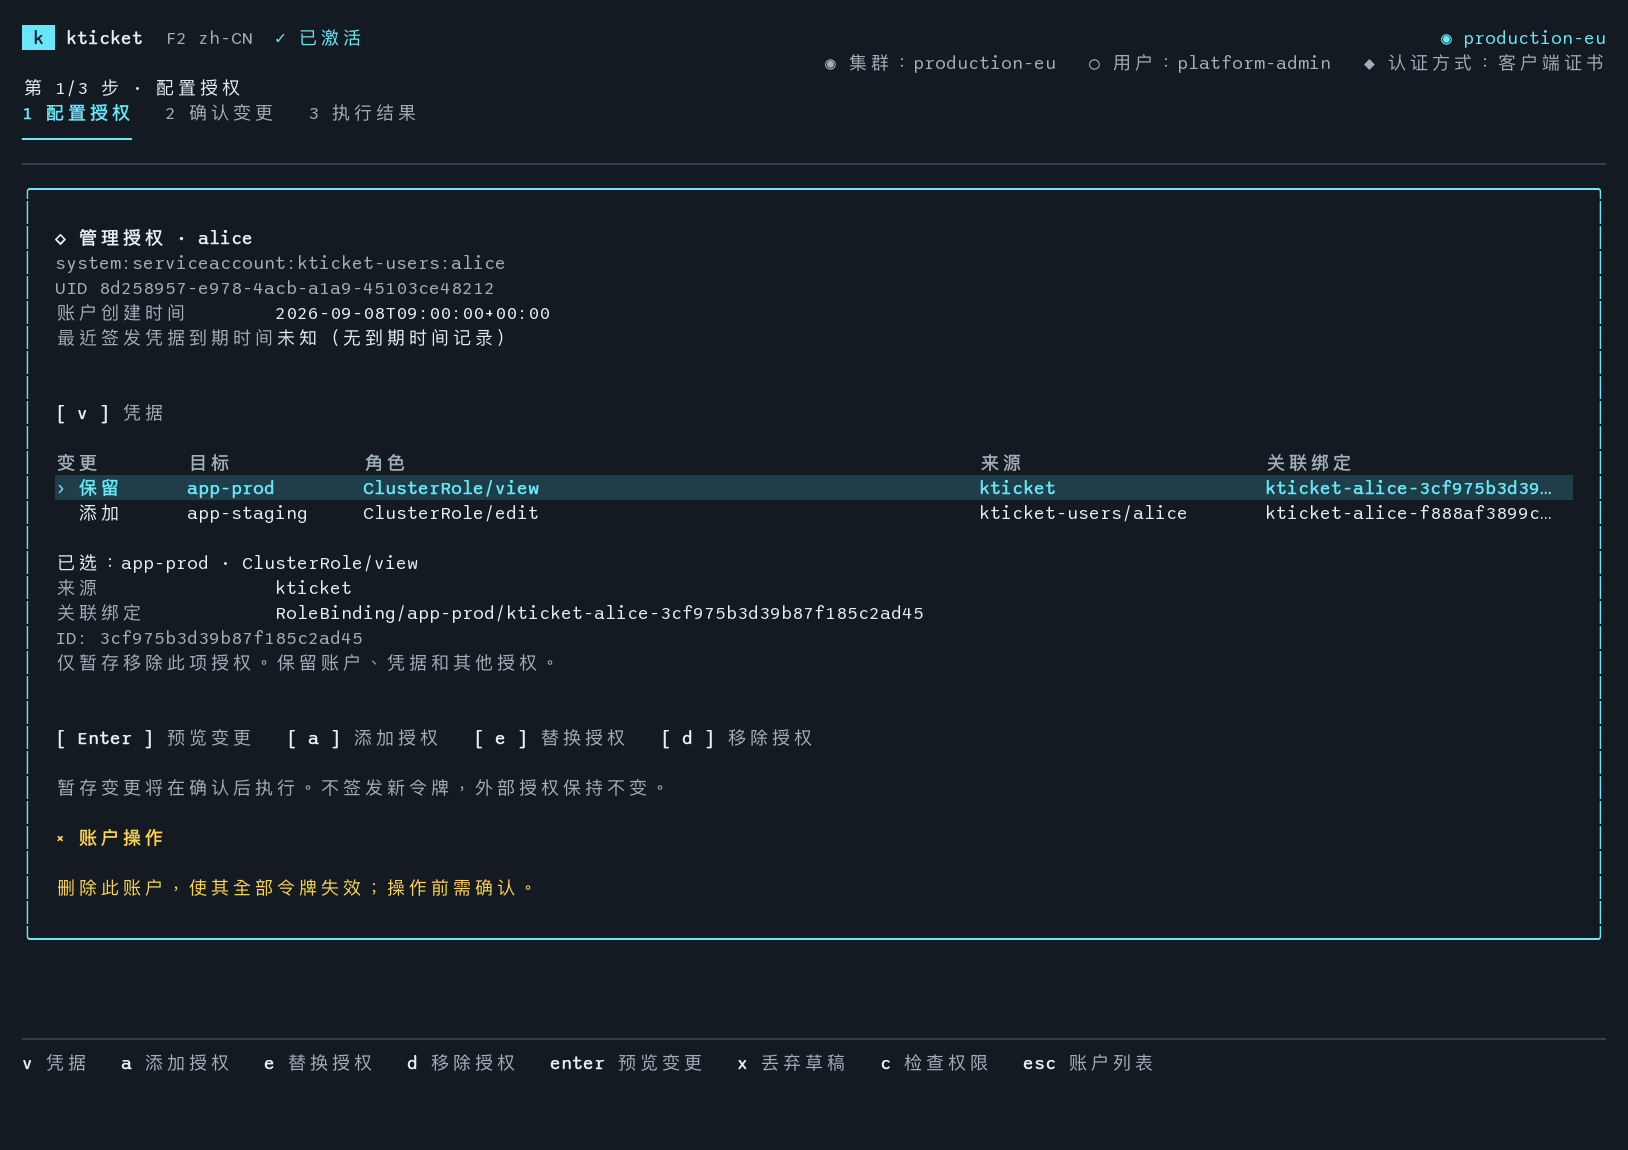
Task: Click [ d ] 移除授权 button
Action: [737, 738]
